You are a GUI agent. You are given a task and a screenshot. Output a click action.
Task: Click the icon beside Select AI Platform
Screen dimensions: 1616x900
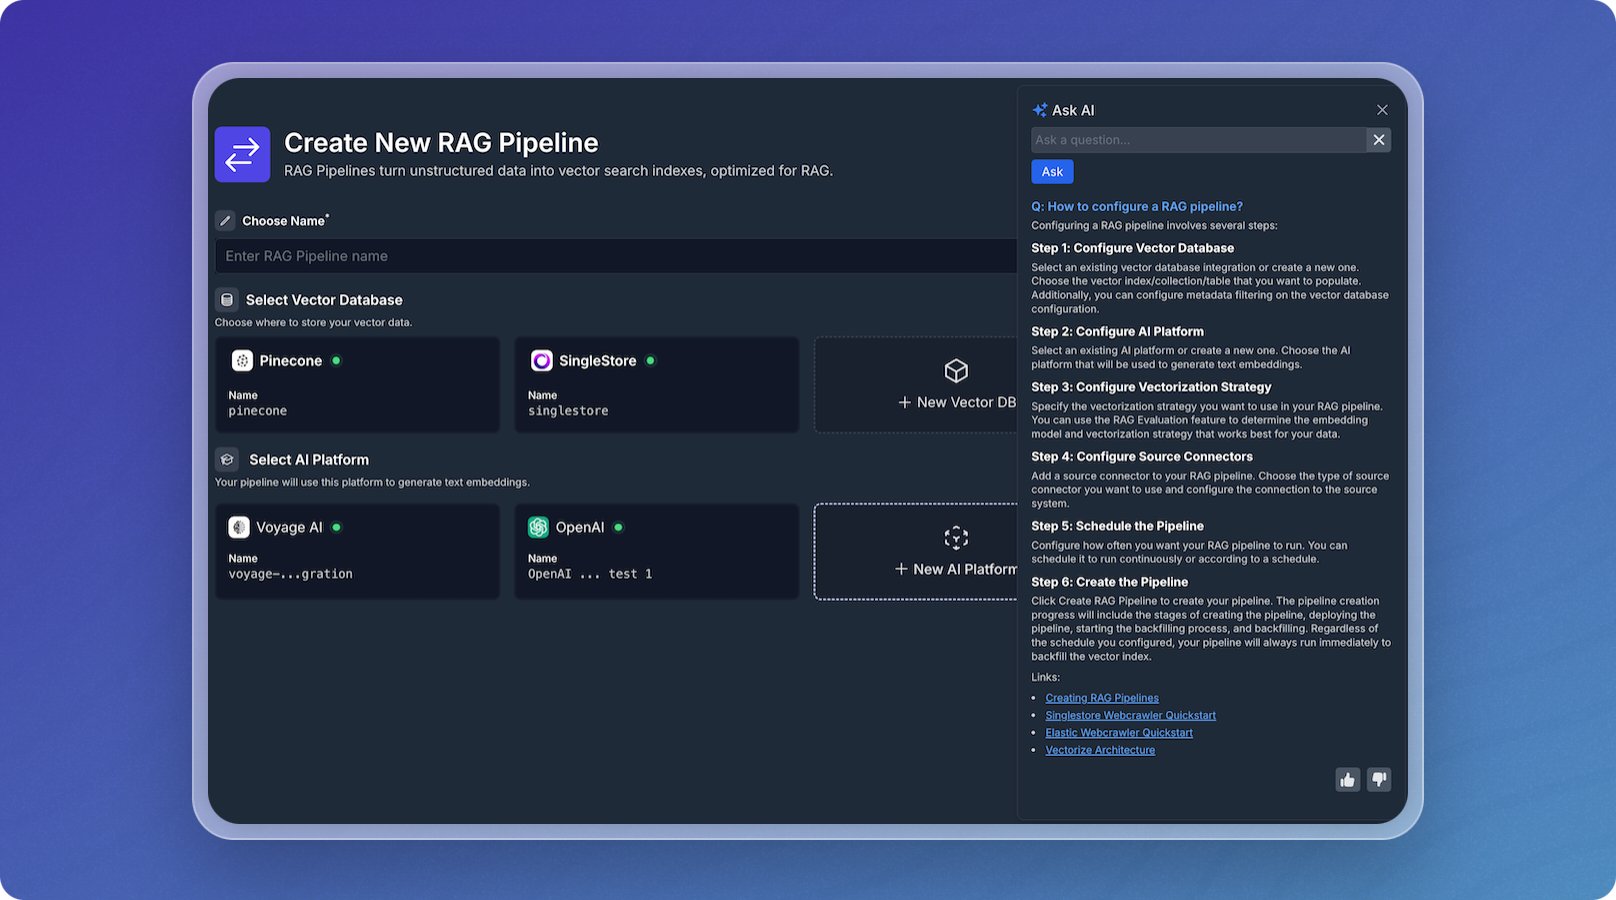click(x=227, y=460)
